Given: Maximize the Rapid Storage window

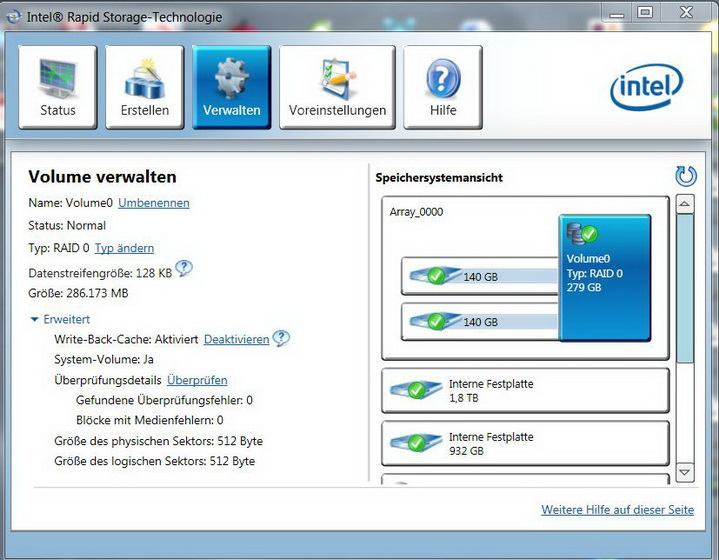Looking at the screenshot, I should (x=645, y=12).
